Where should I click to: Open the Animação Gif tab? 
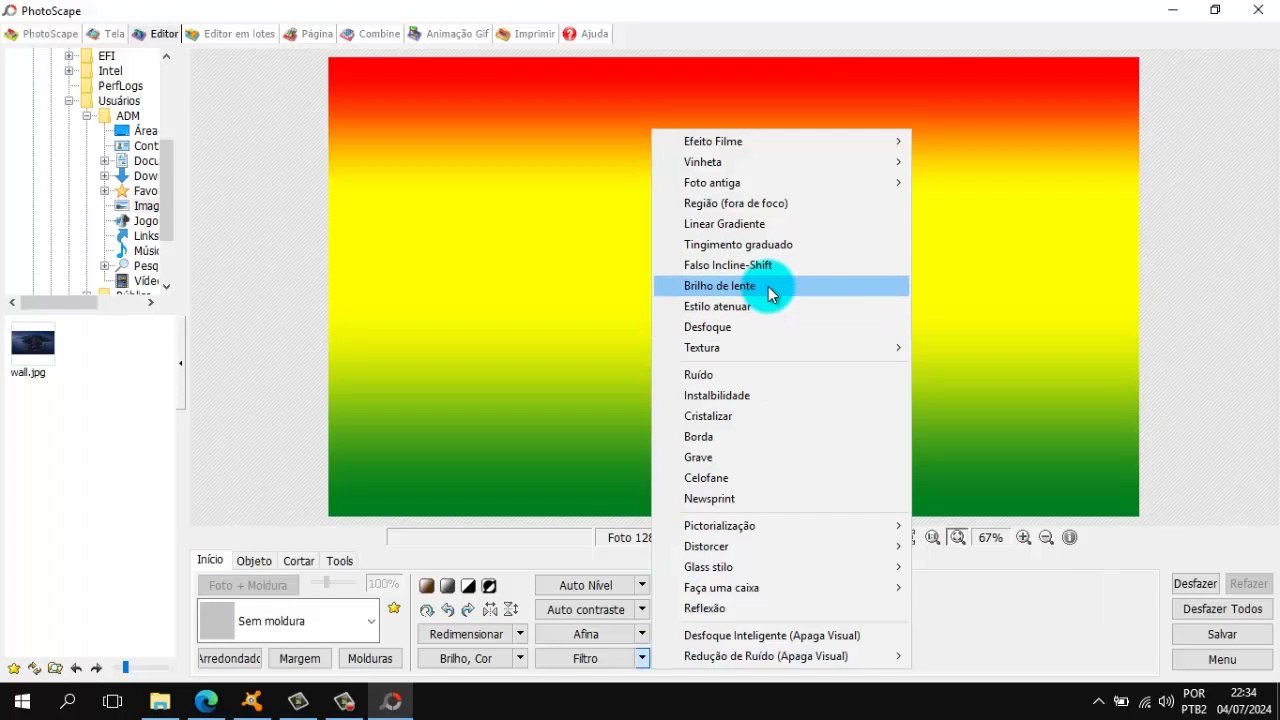click(448, 34)
